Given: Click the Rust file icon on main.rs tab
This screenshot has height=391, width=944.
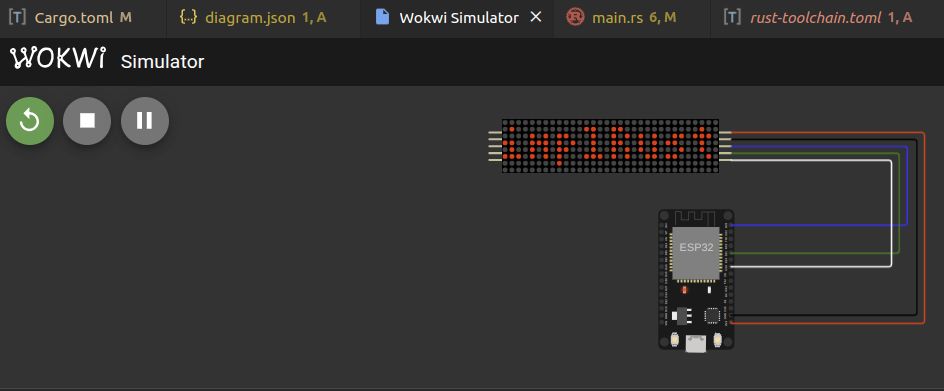Looking at the screenshot, I should [x=576, y=17].
